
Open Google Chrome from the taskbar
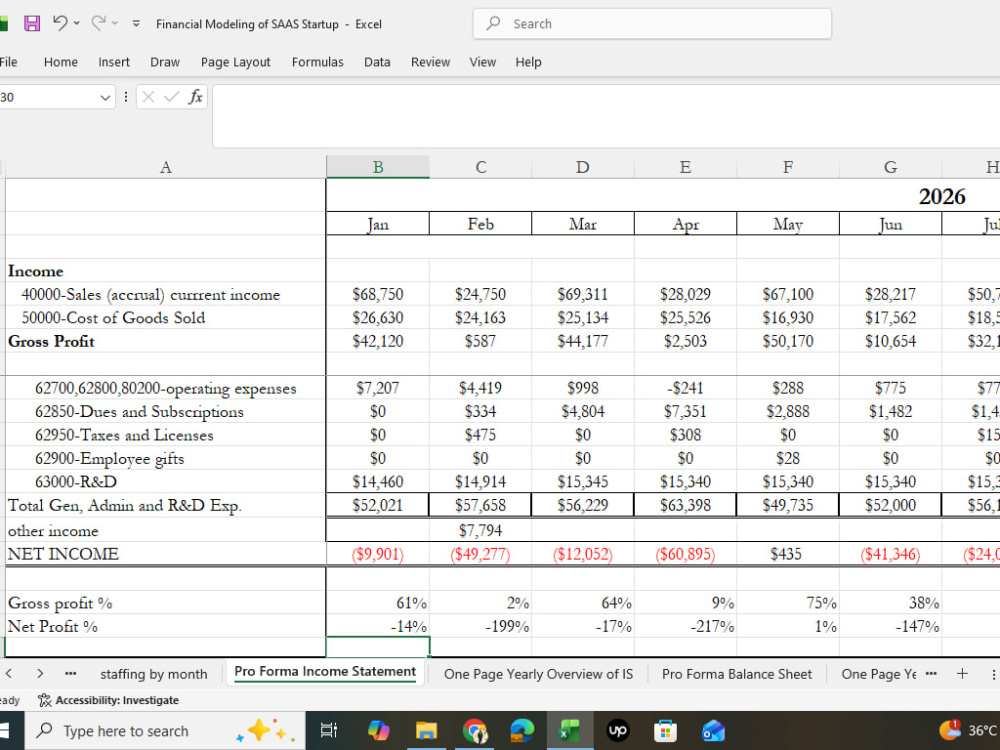pyautogui.click(x=474, y=731)
